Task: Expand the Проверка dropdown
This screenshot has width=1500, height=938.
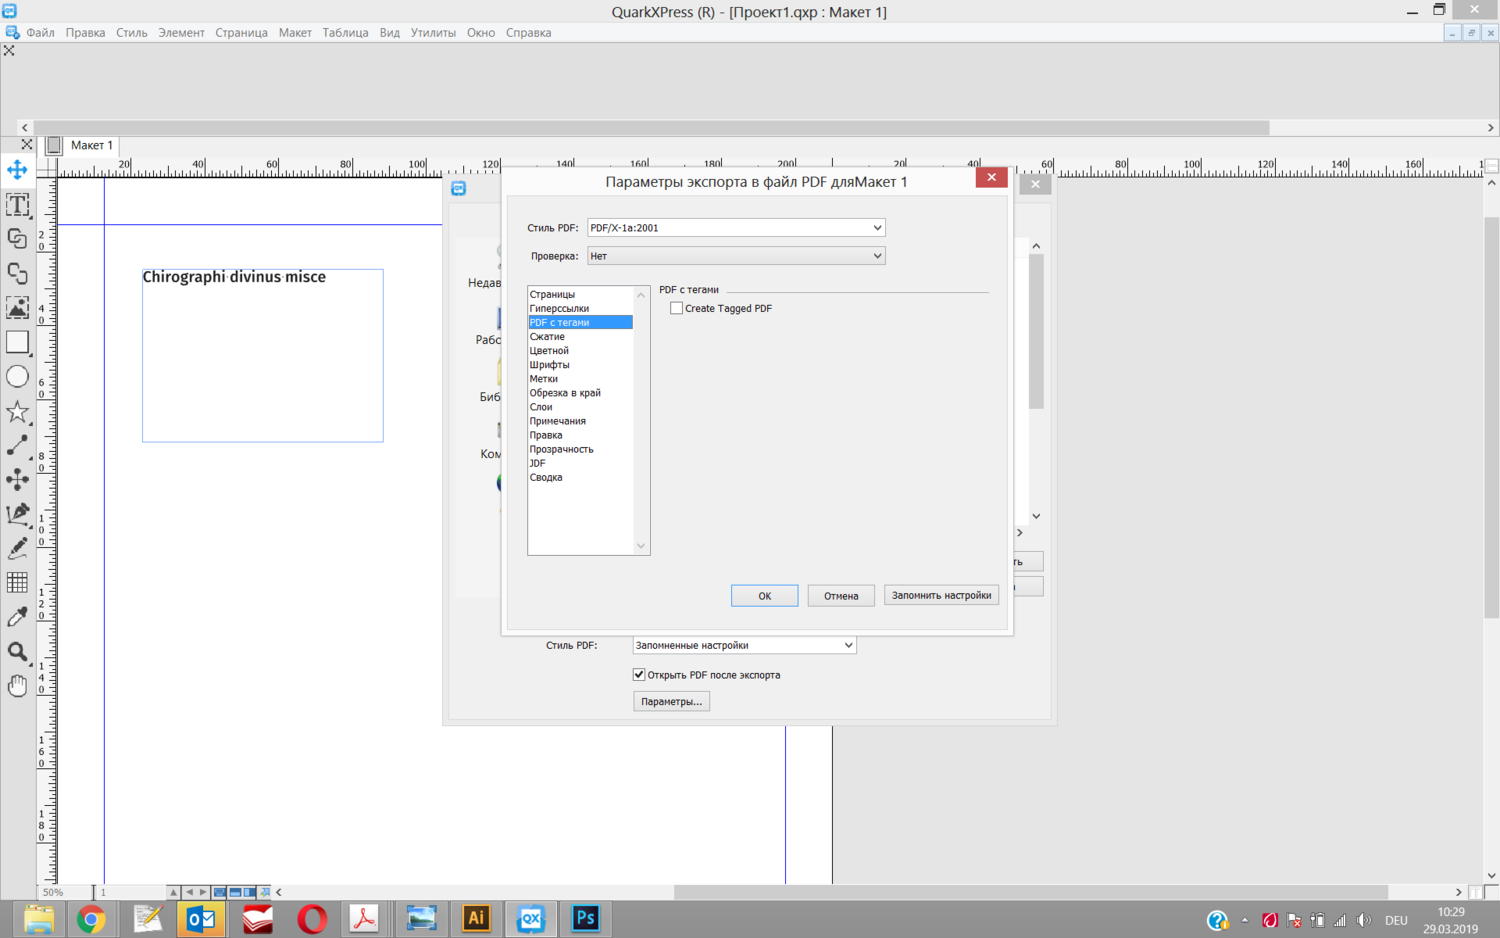Action: tap(736, 256)
